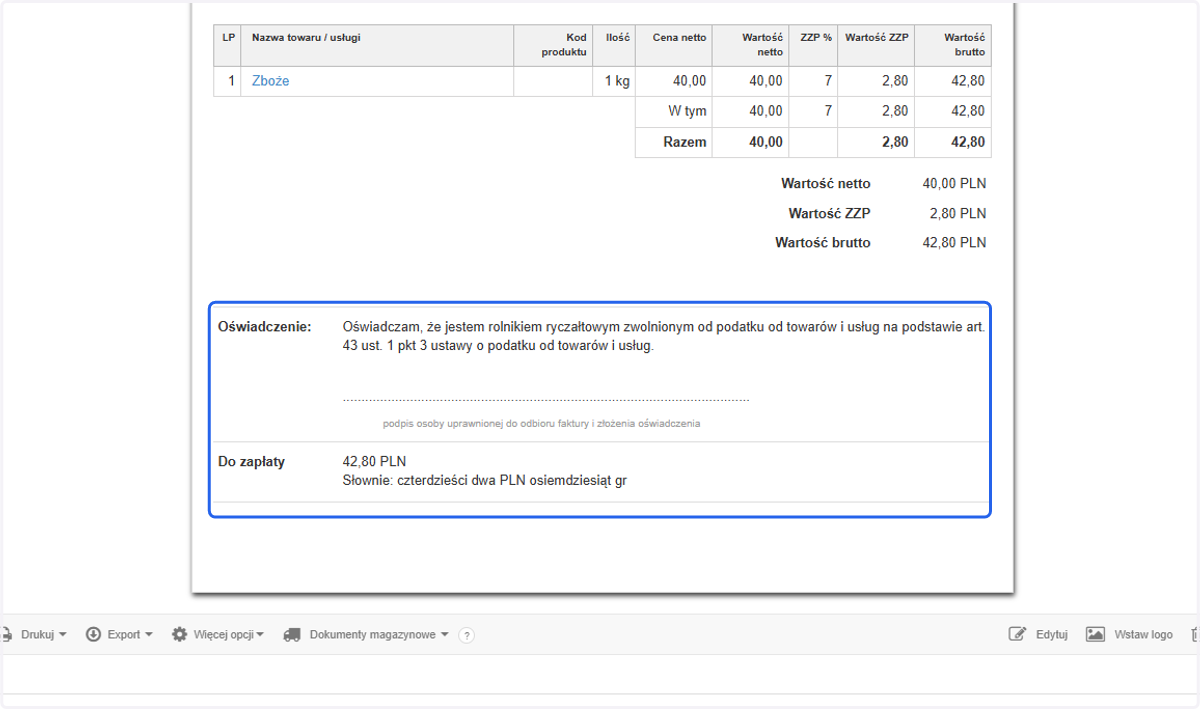Viewport: 1200px width, 709px height.
Task: Click the Wartość ZZP column header
Action: point(876,45)
